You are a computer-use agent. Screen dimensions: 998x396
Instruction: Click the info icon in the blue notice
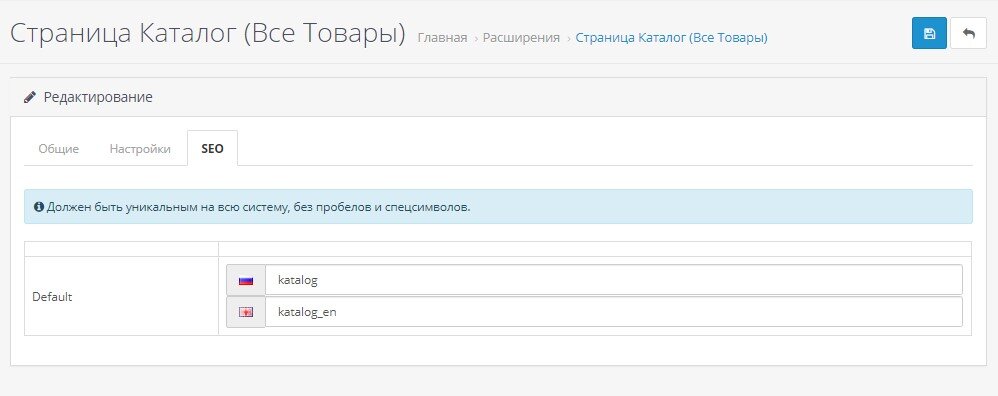39,207
